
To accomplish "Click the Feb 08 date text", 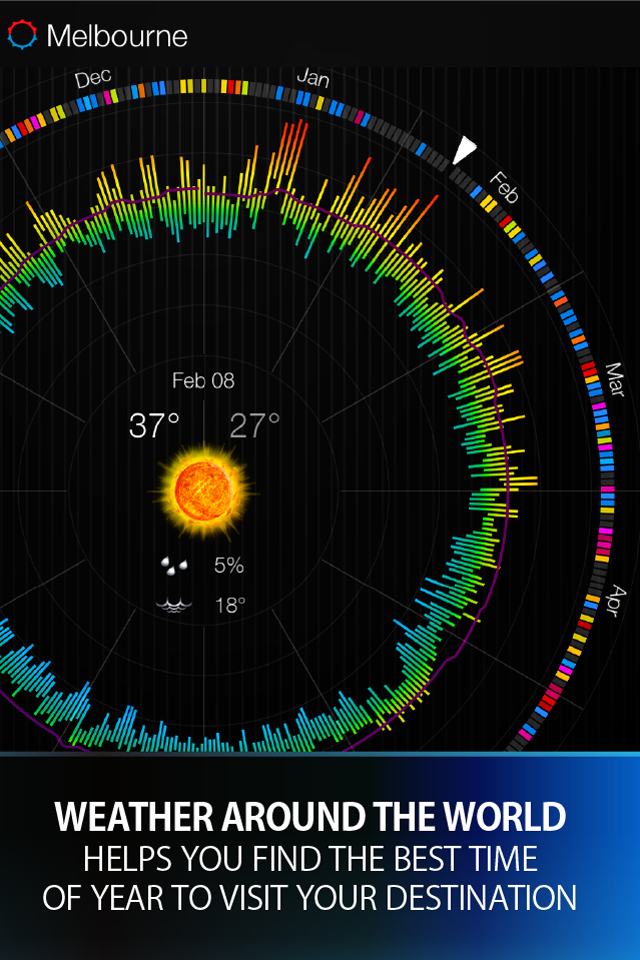I will (203, 380).
